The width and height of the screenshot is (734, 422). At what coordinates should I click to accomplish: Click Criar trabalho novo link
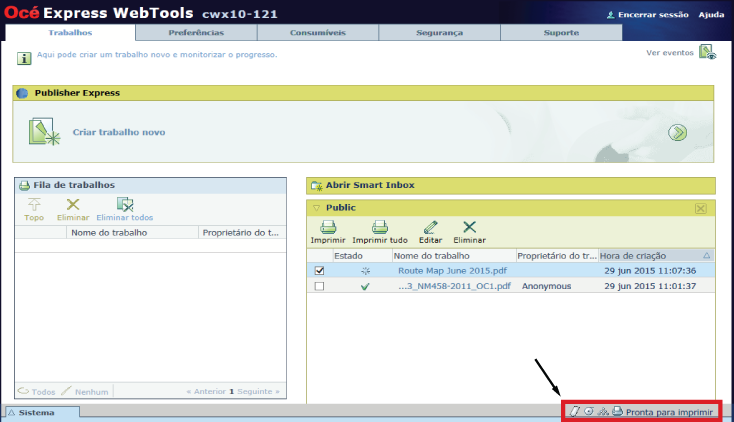pyautogui.click(x=119, y=132)
